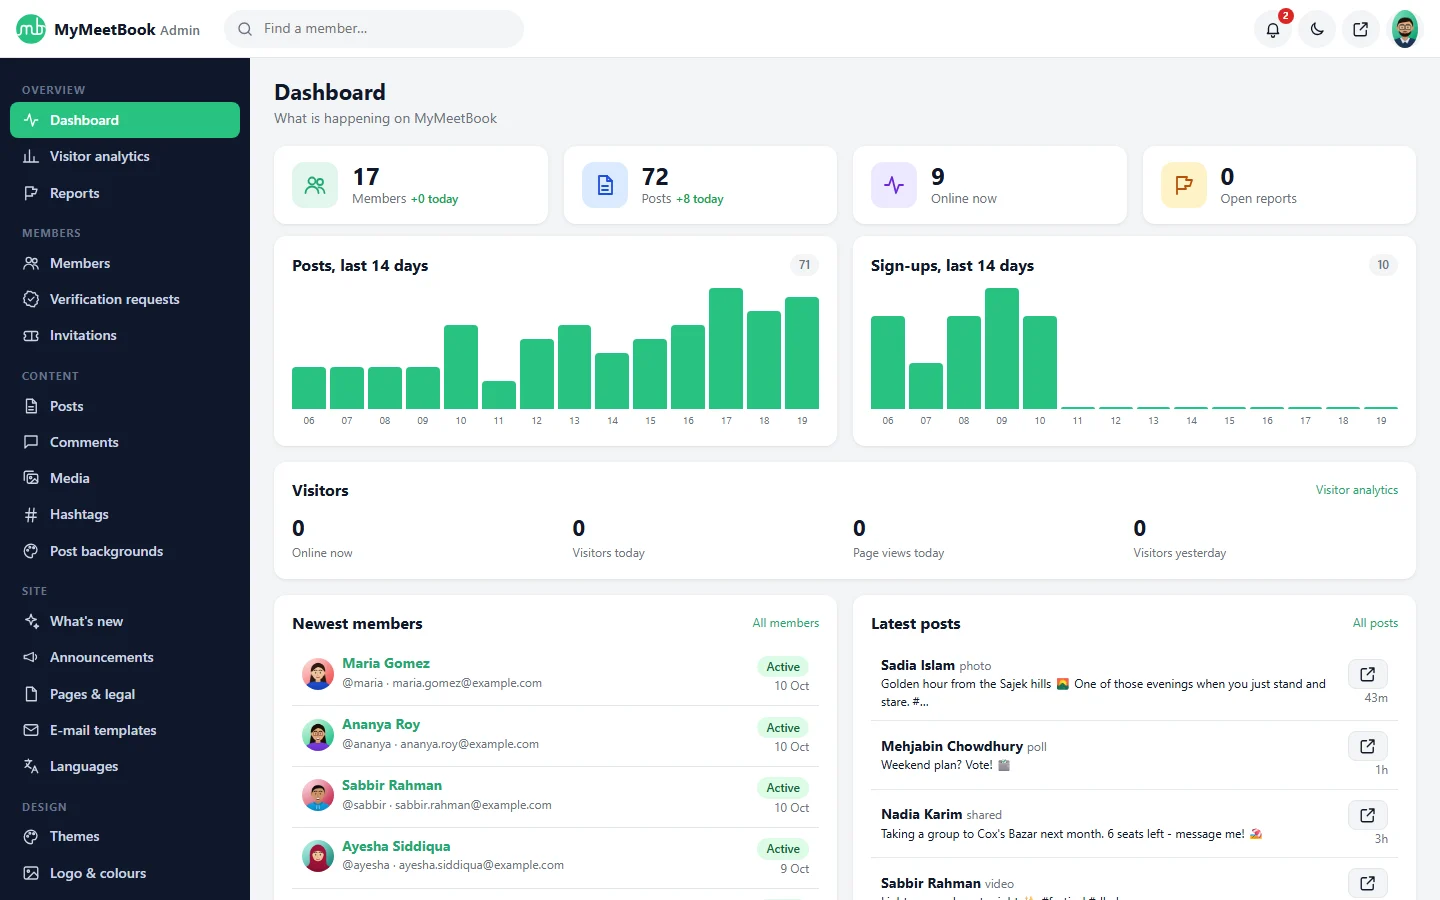1440x900 pixels.
Task: Focus the Find a member search field
Action: tap(374, 29)
